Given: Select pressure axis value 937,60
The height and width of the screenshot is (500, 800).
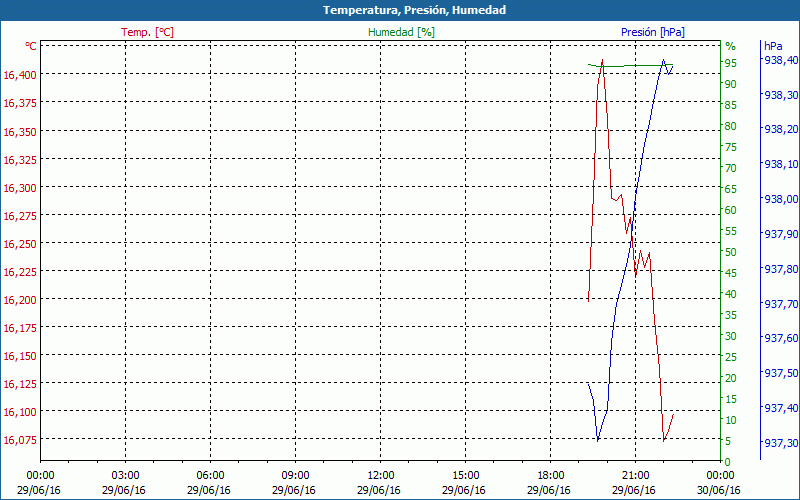Looking at the screenshot, I should pyautogui.click(x=781, y=338).
